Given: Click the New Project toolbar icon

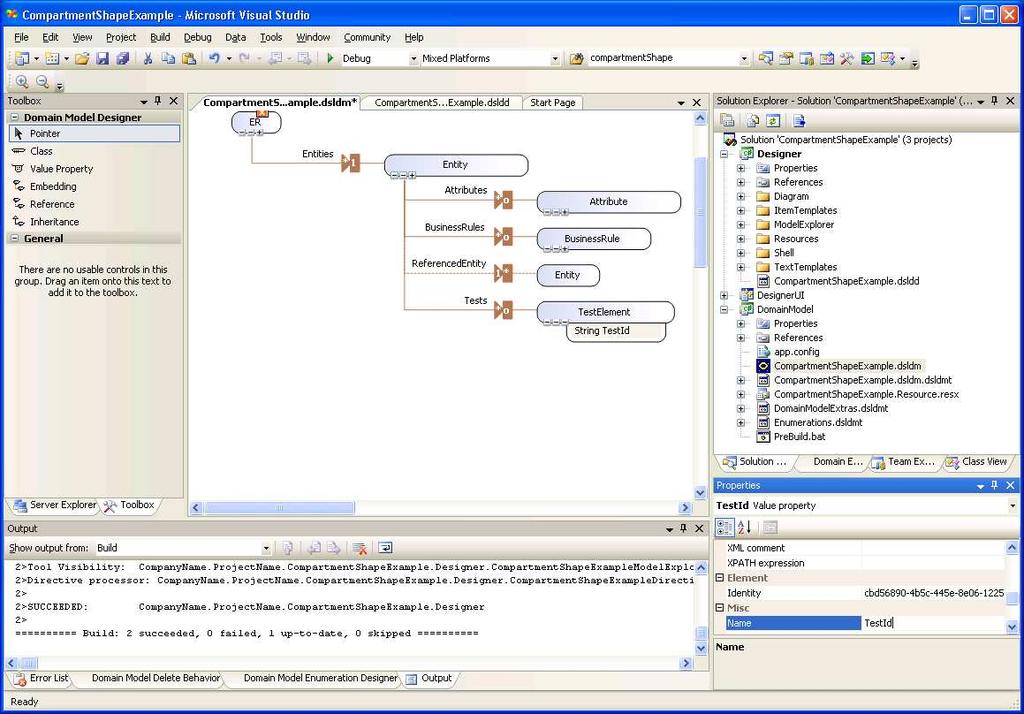Looking at the screenshot, I should (x=22, y=59).
